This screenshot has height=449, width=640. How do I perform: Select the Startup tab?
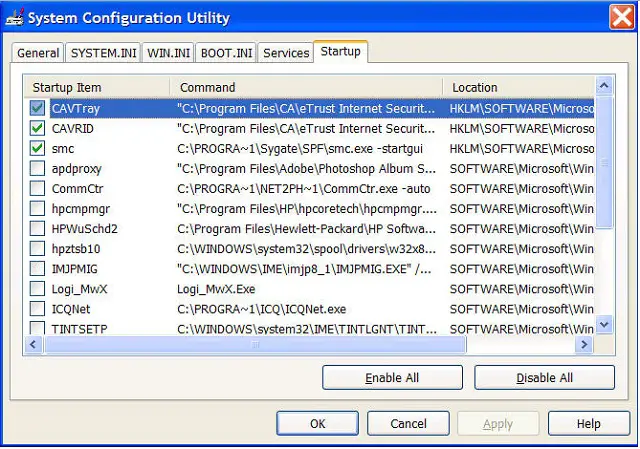tap(340, 51)
